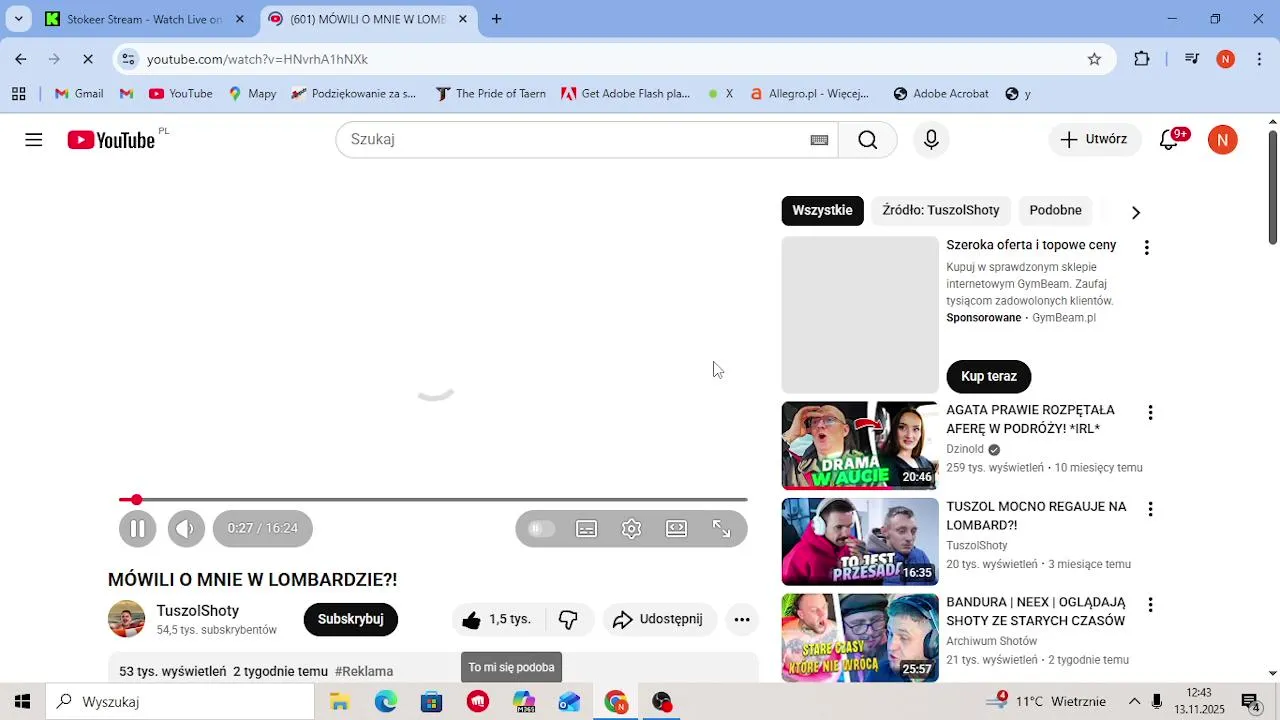
Task: Open the TUSZOL MOCNO REGAUJE video title
Action: click(1036, 516)
